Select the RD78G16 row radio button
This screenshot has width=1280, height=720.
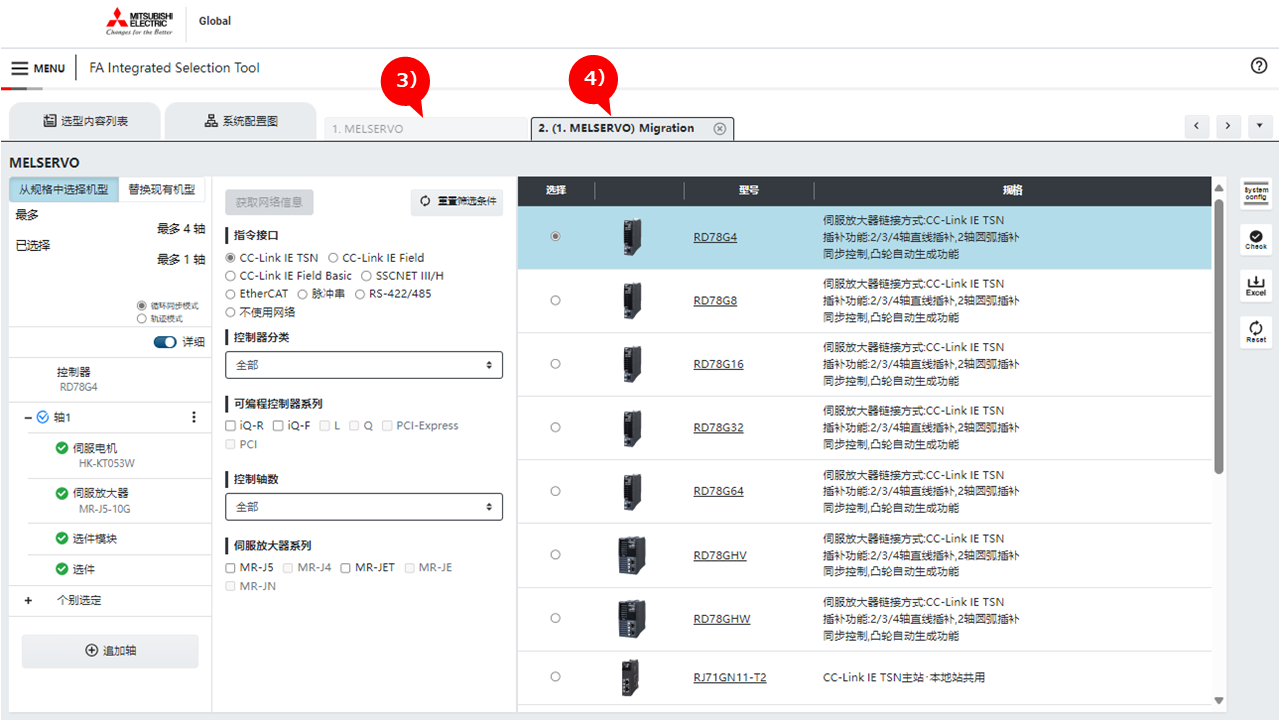coord(555,364)
